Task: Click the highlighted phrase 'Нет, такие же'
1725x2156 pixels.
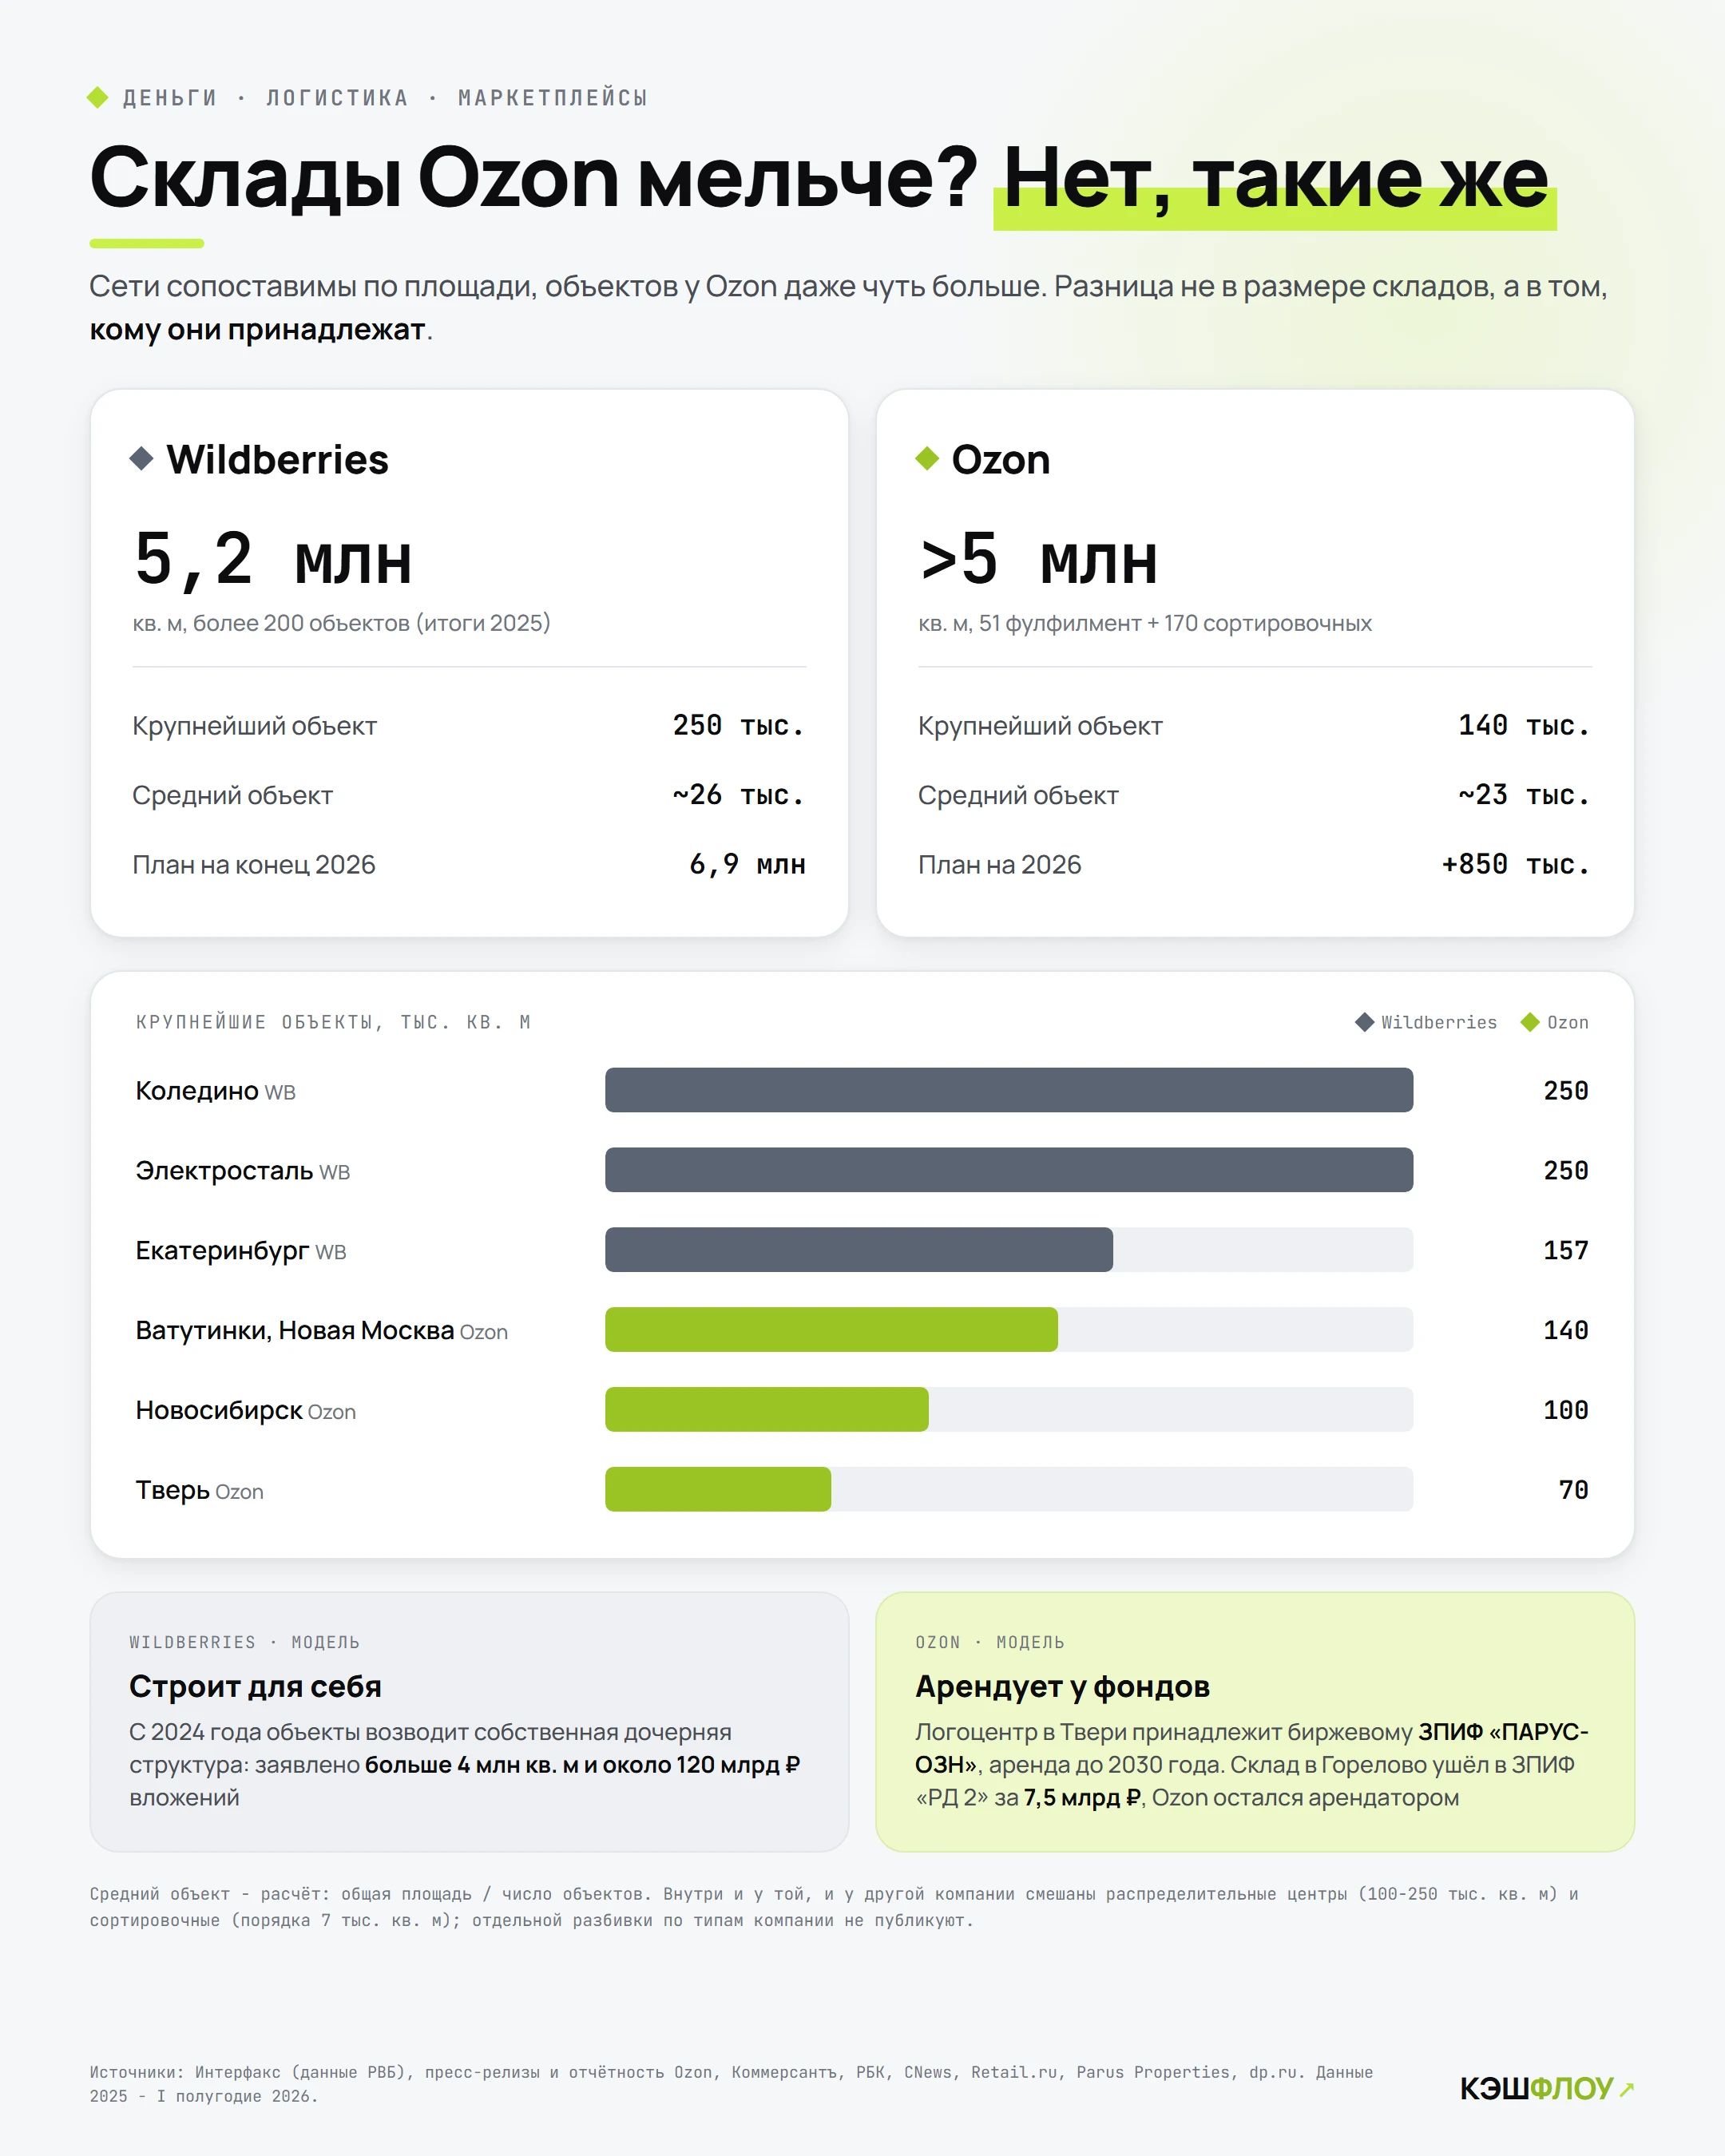Action: [x=1275, y=182]
